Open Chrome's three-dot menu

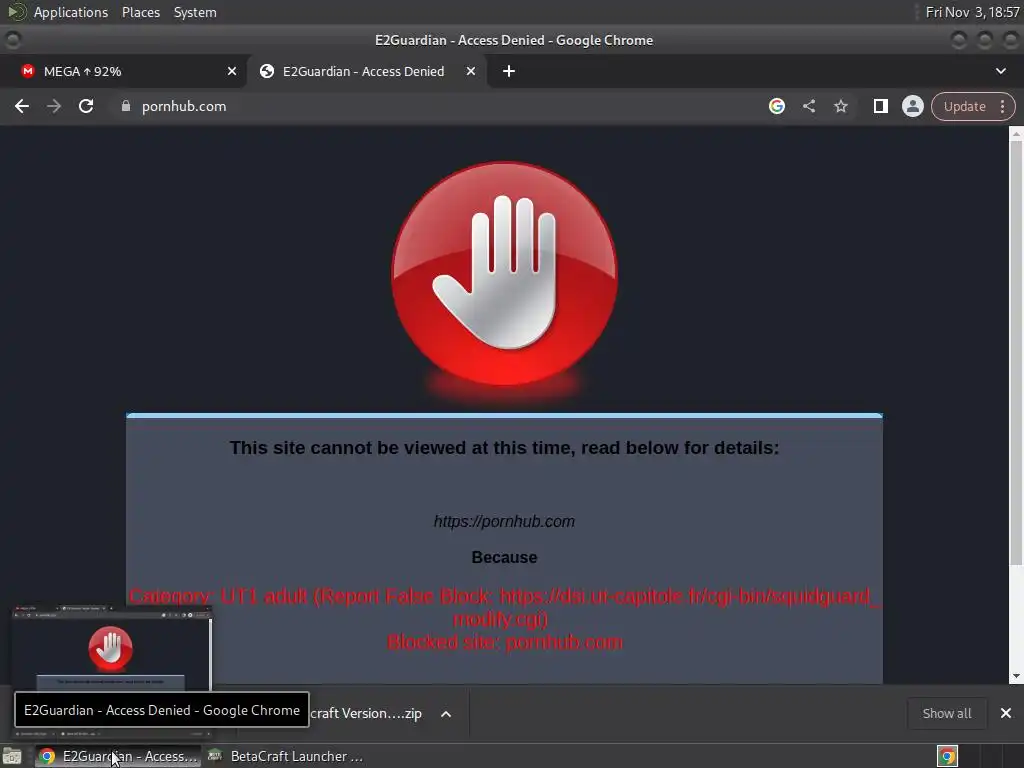[x=1002, y=106]
